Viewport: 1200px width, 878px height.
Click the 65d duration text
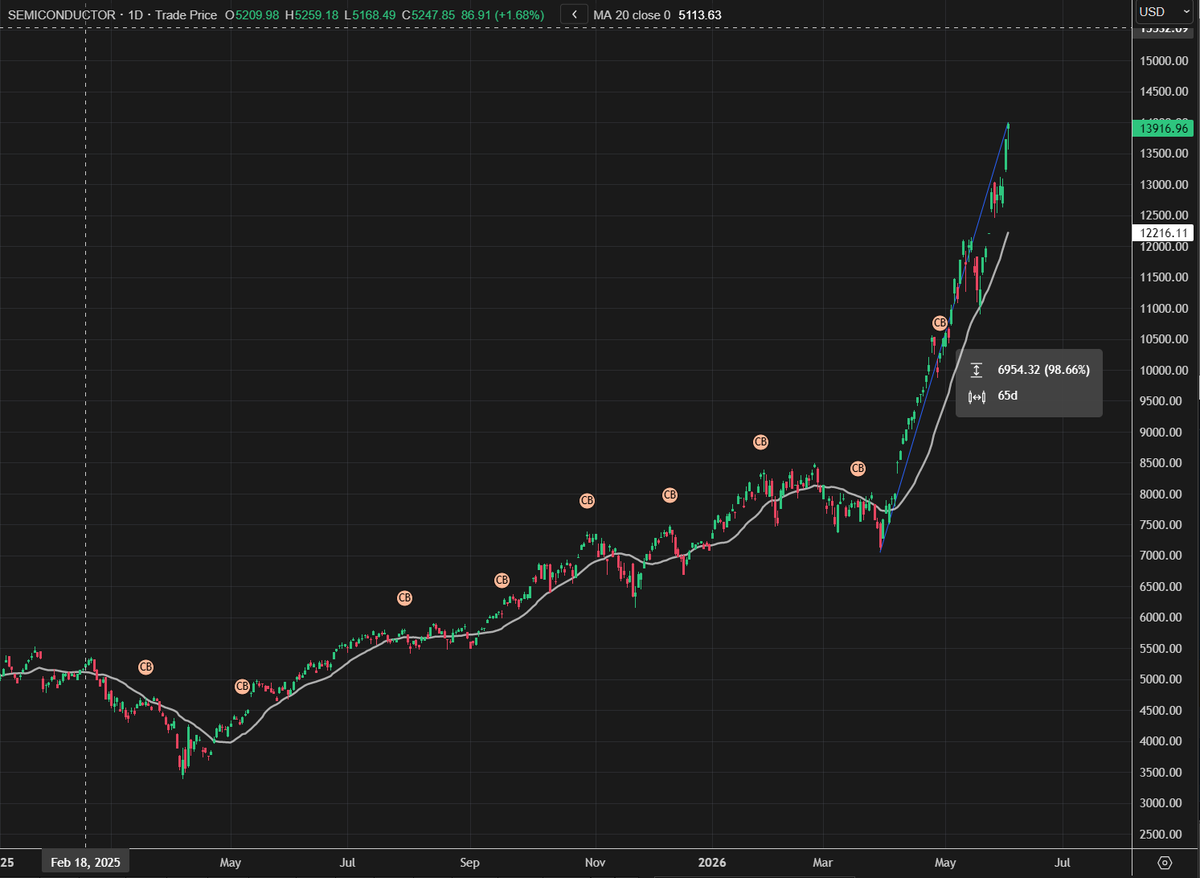pyautogui.click(x=1007, y=397)
